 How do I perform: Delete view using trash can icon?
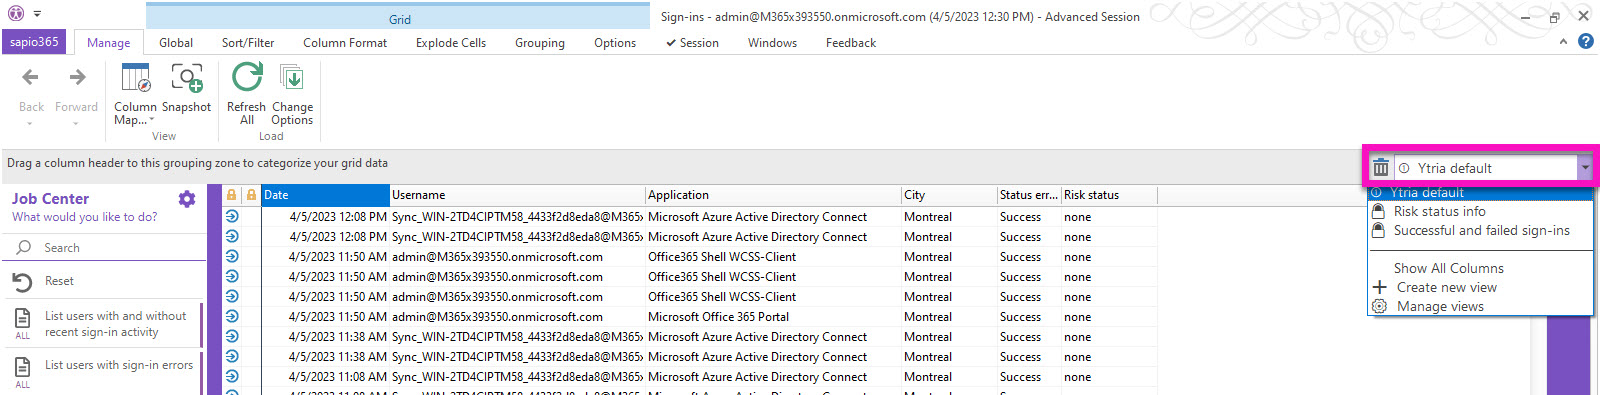[1381, 168]
